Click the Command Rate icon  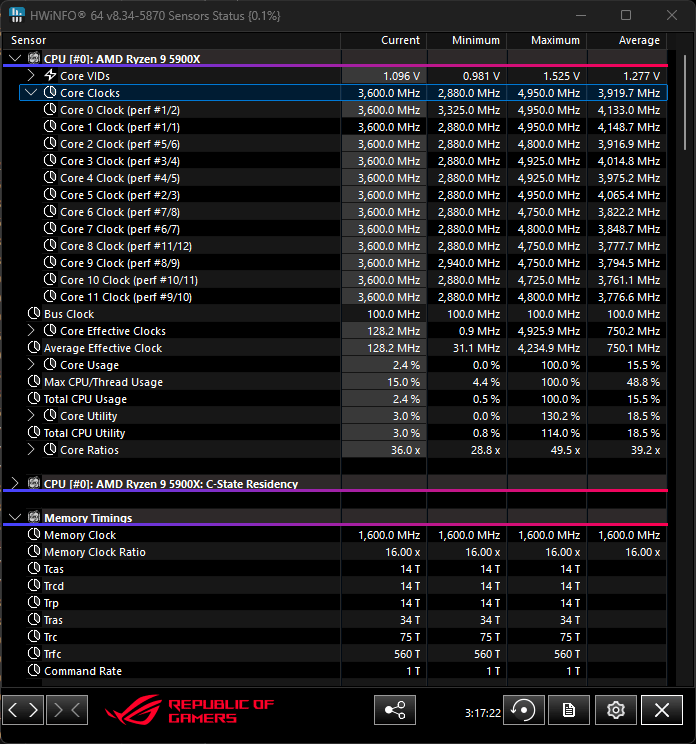(x=34, y=670)
